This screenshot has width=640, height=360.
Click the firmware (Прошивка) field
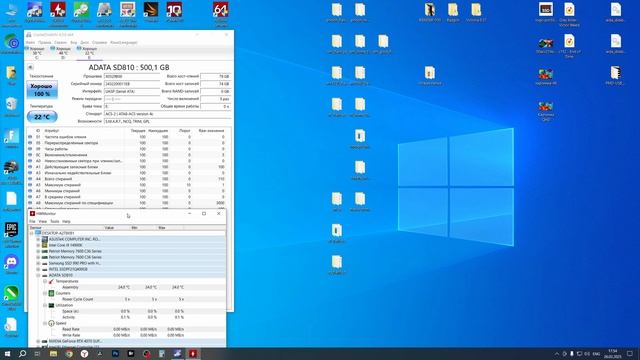[x=132, y=76]
